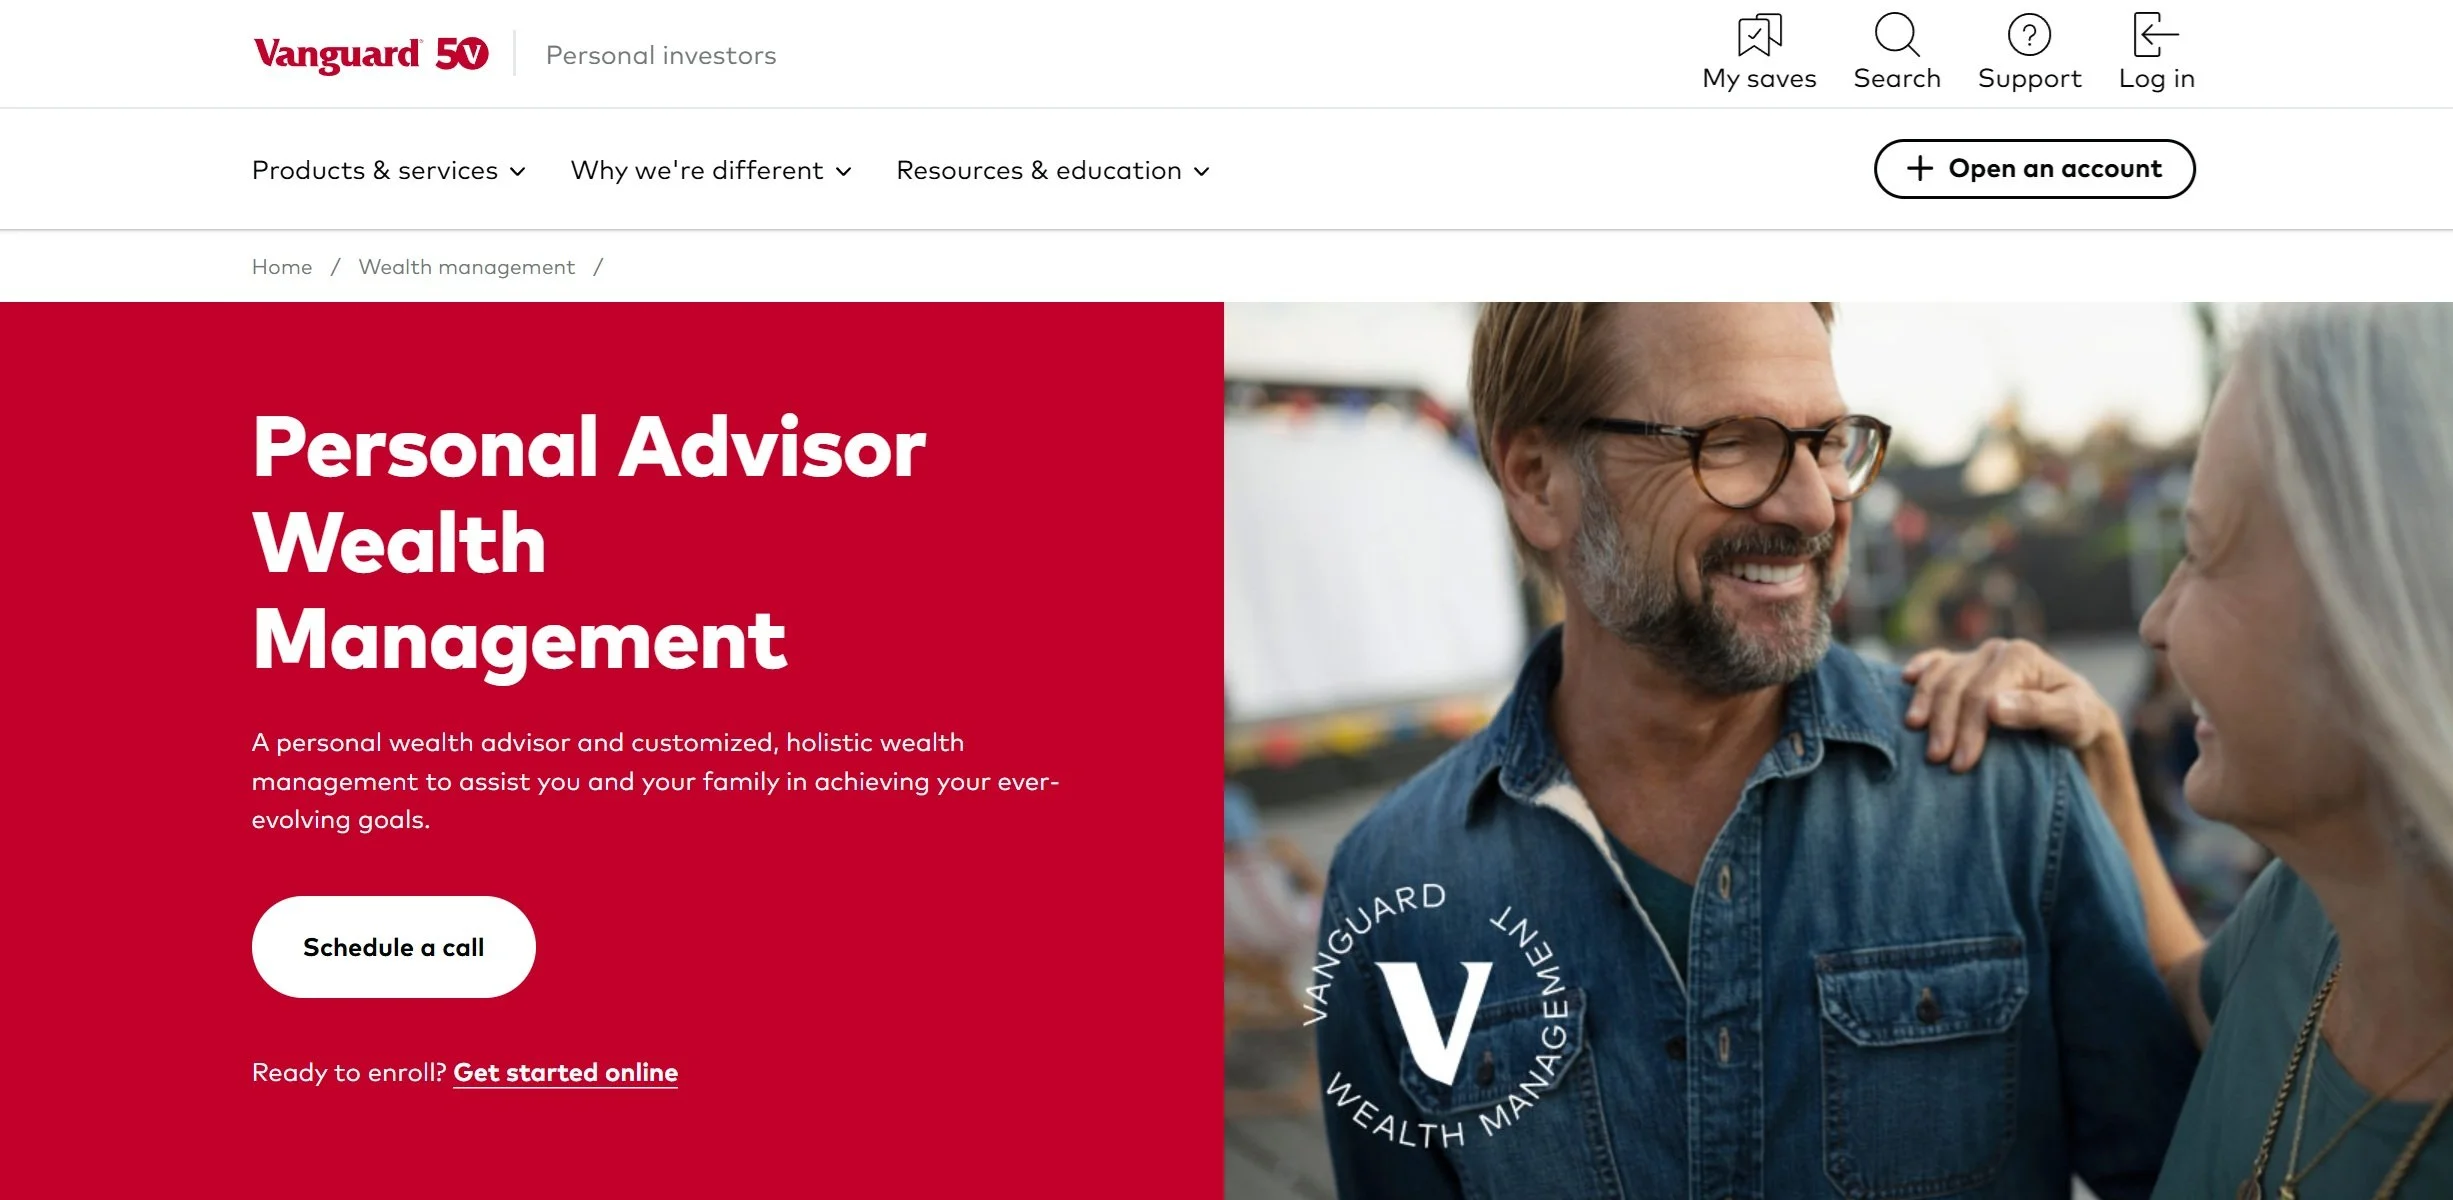Open My saves bookmark icon
Image resolution: width=2453 pixels, height=1200 pixels.
(x=1759, y=35)
